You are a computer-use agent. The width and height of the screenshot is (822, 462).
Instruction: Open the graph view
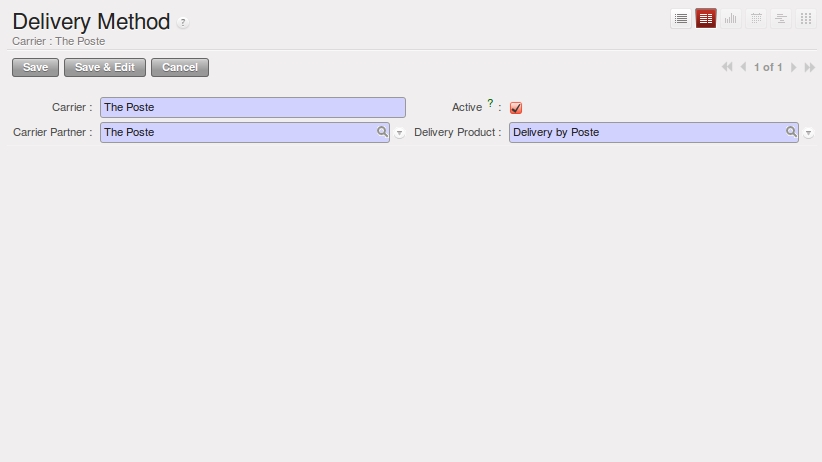point(731,18)
